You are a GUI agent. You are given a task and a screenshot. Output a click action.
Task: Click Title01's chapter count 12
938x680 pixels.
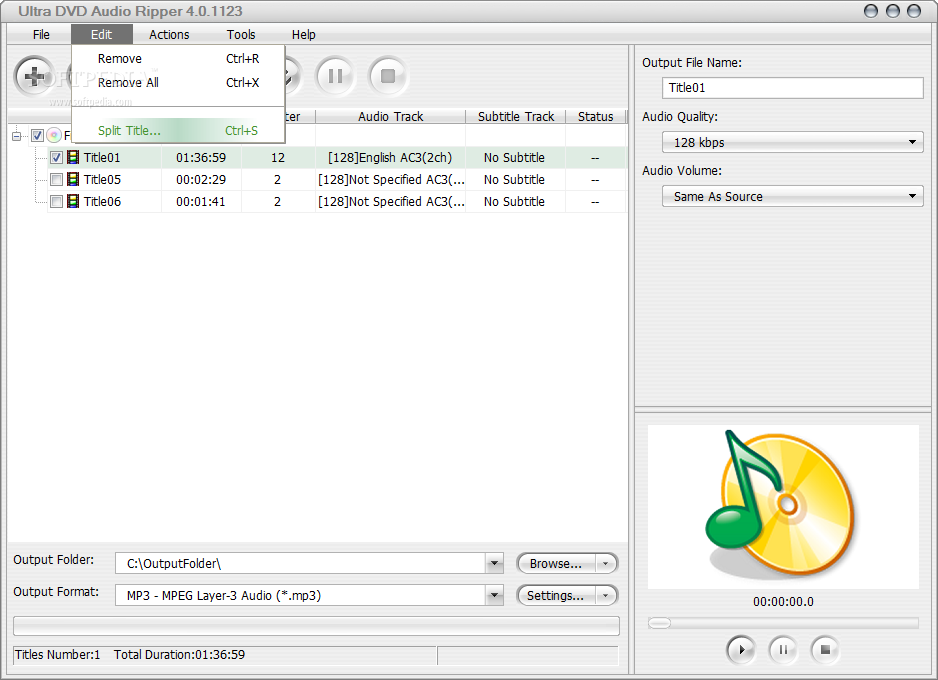point(278,158)
